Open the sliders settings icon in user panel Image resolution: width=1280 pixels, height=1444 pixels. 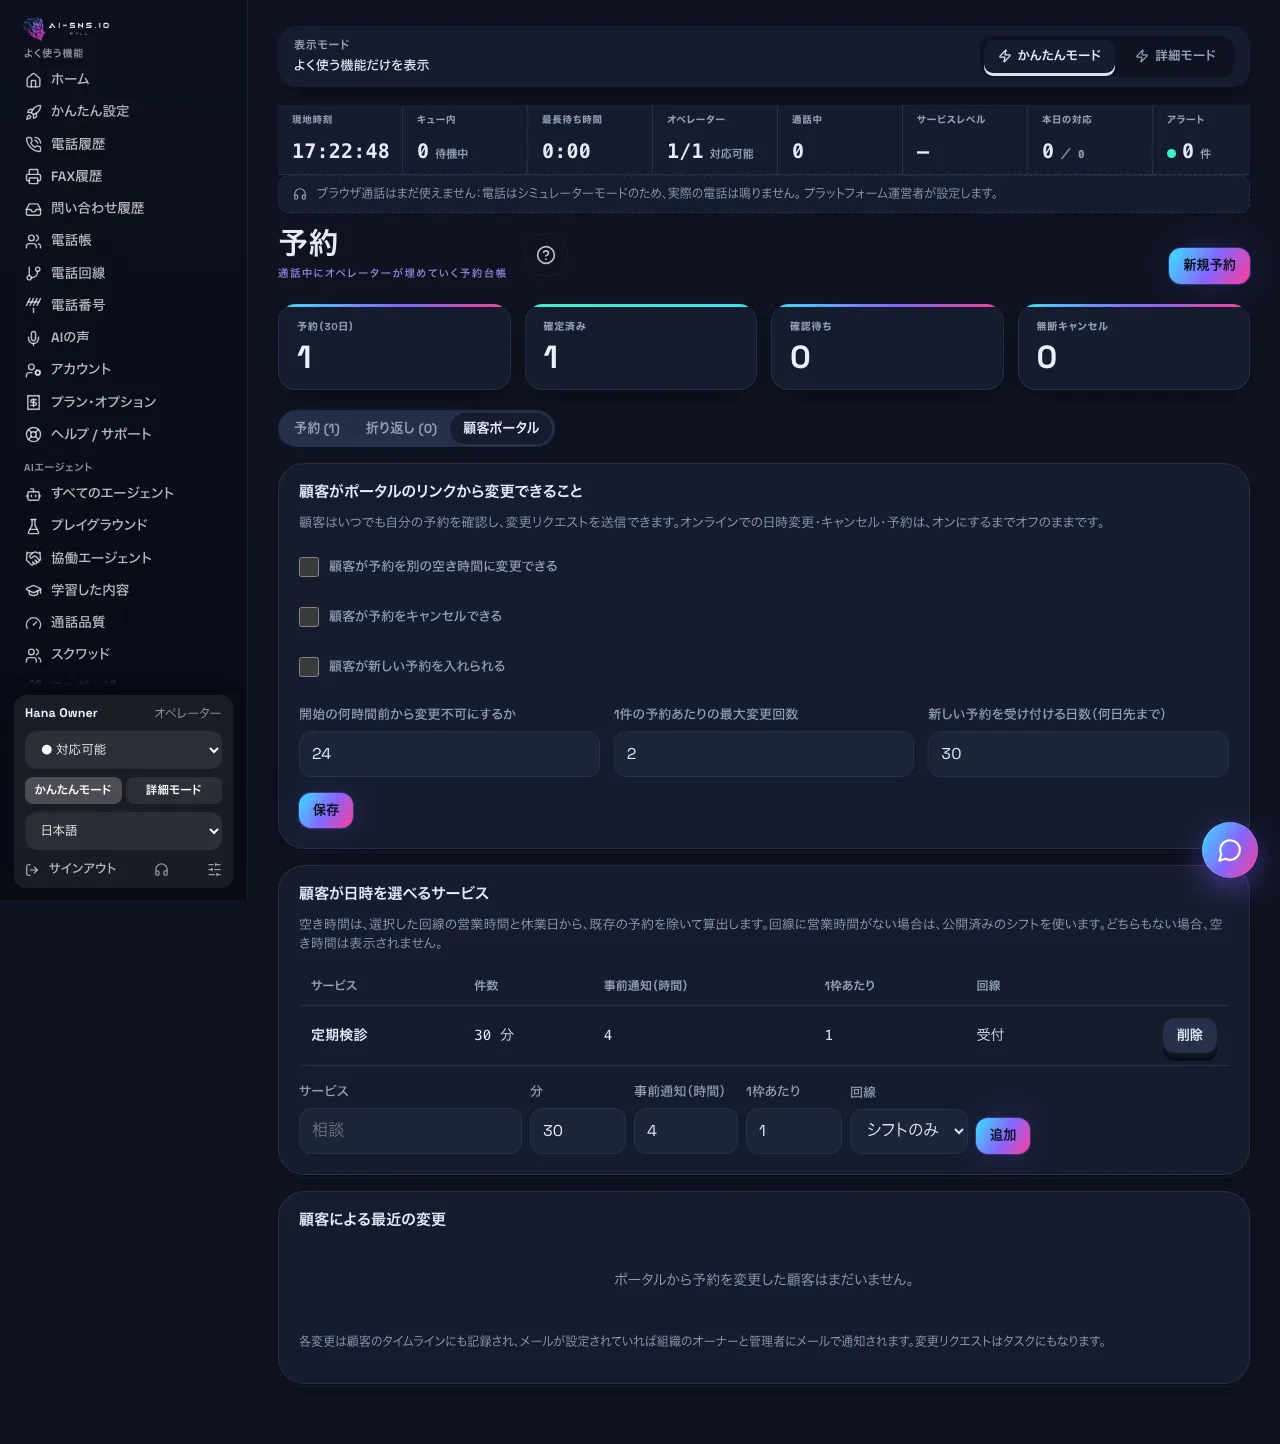pos(214,870)
